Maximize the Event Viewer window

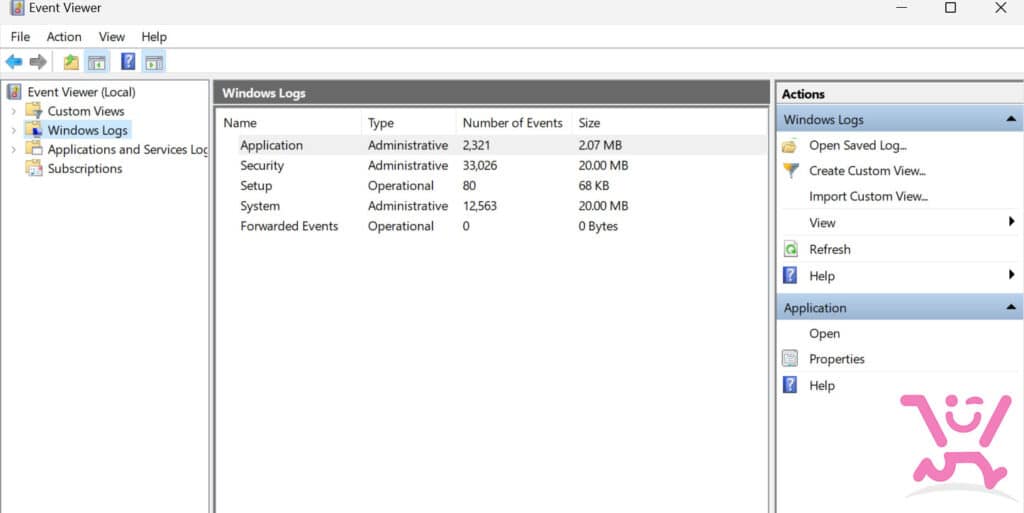[951, 8]
